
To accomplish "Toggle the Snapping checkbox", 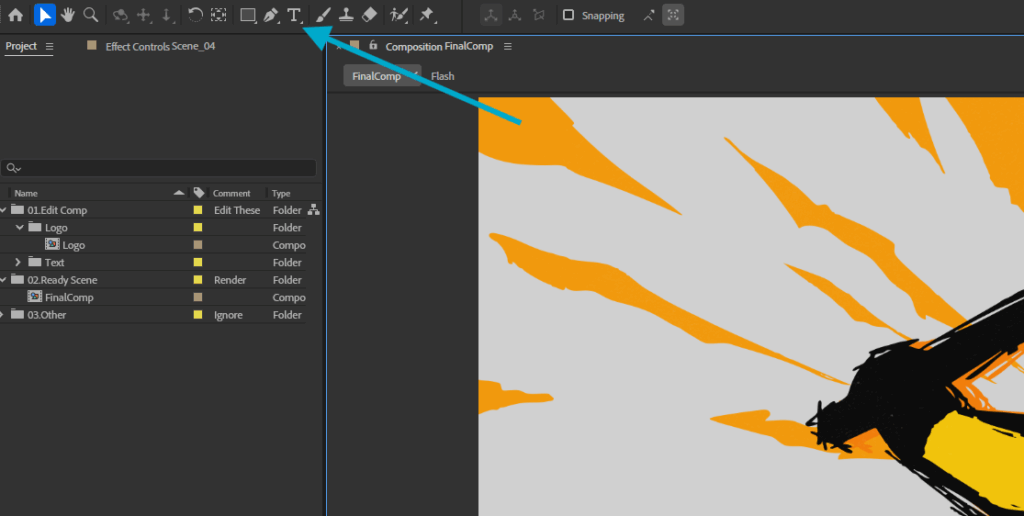I will point(568,15).
